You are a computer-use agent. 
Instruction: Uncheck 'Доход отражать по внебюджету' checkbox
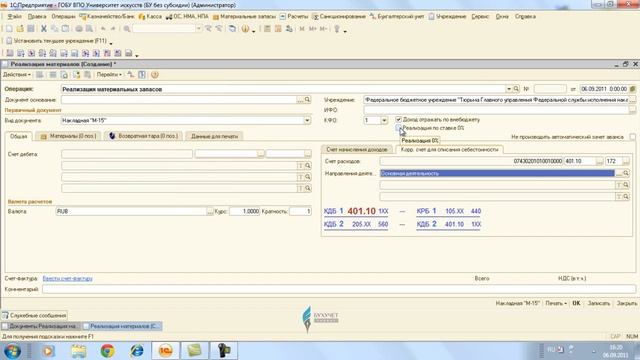398,120
